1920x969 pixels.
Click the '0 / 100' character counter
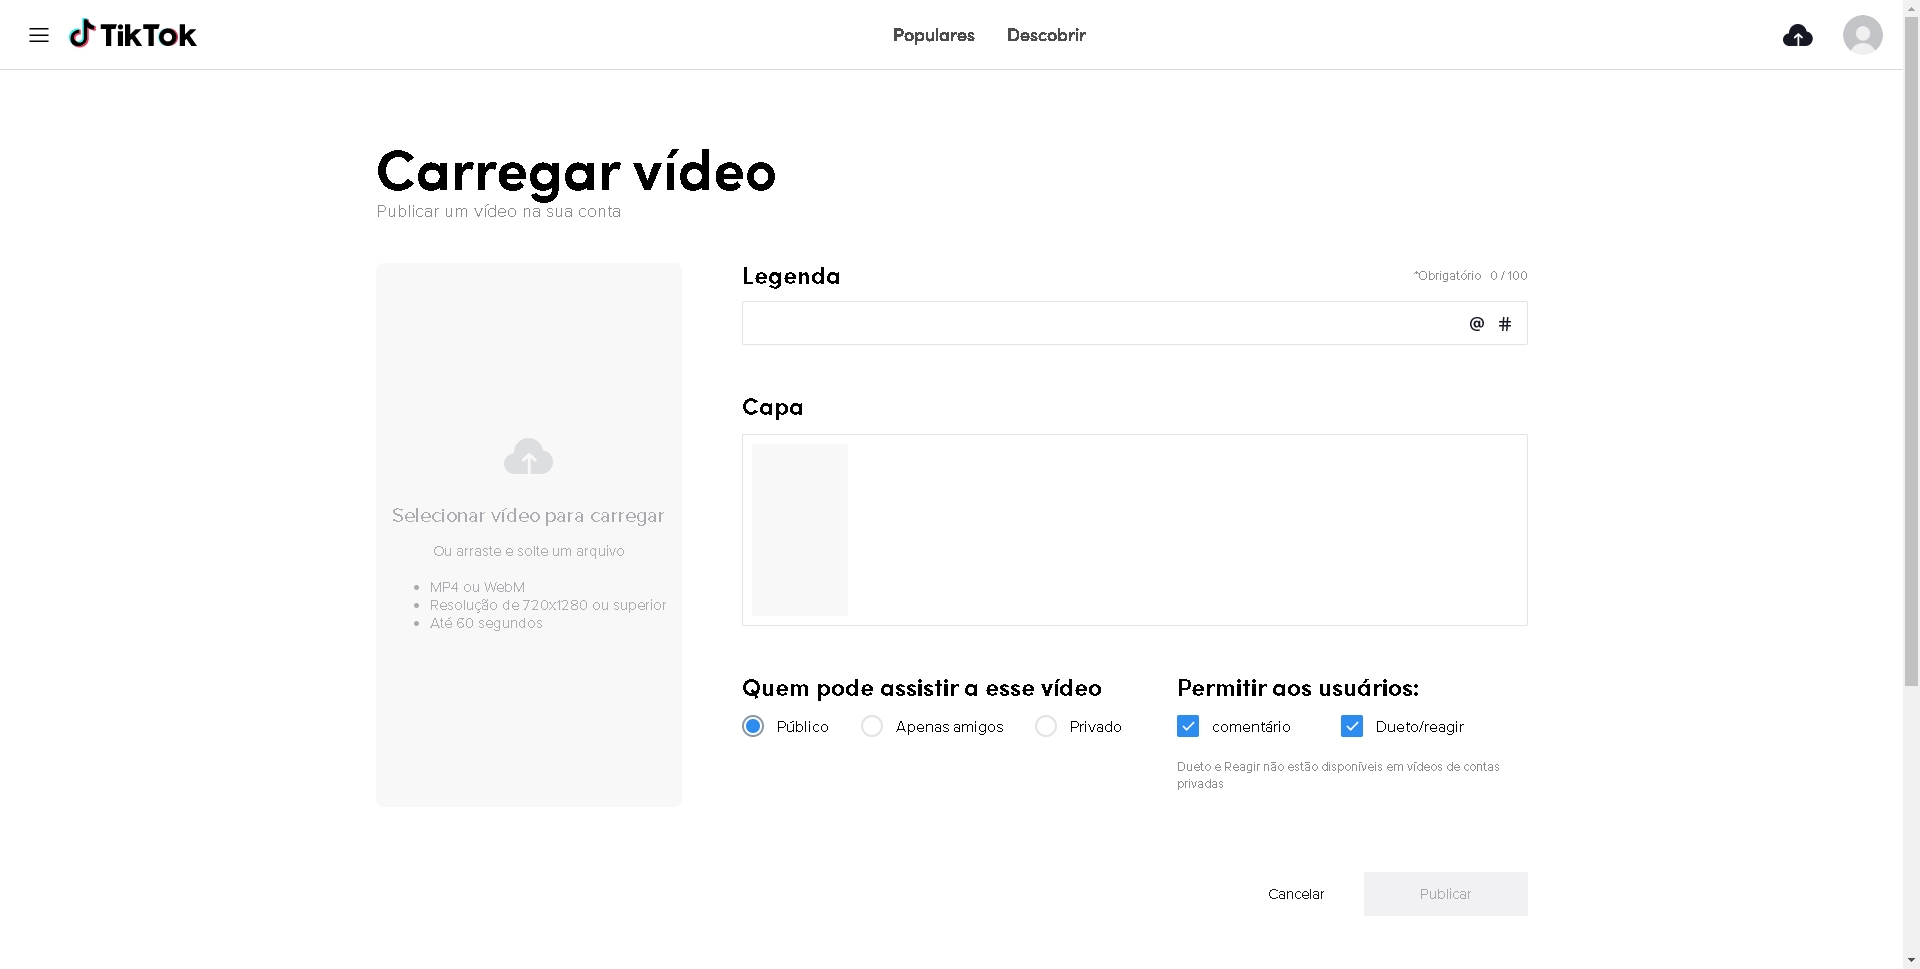(1509, 275)
